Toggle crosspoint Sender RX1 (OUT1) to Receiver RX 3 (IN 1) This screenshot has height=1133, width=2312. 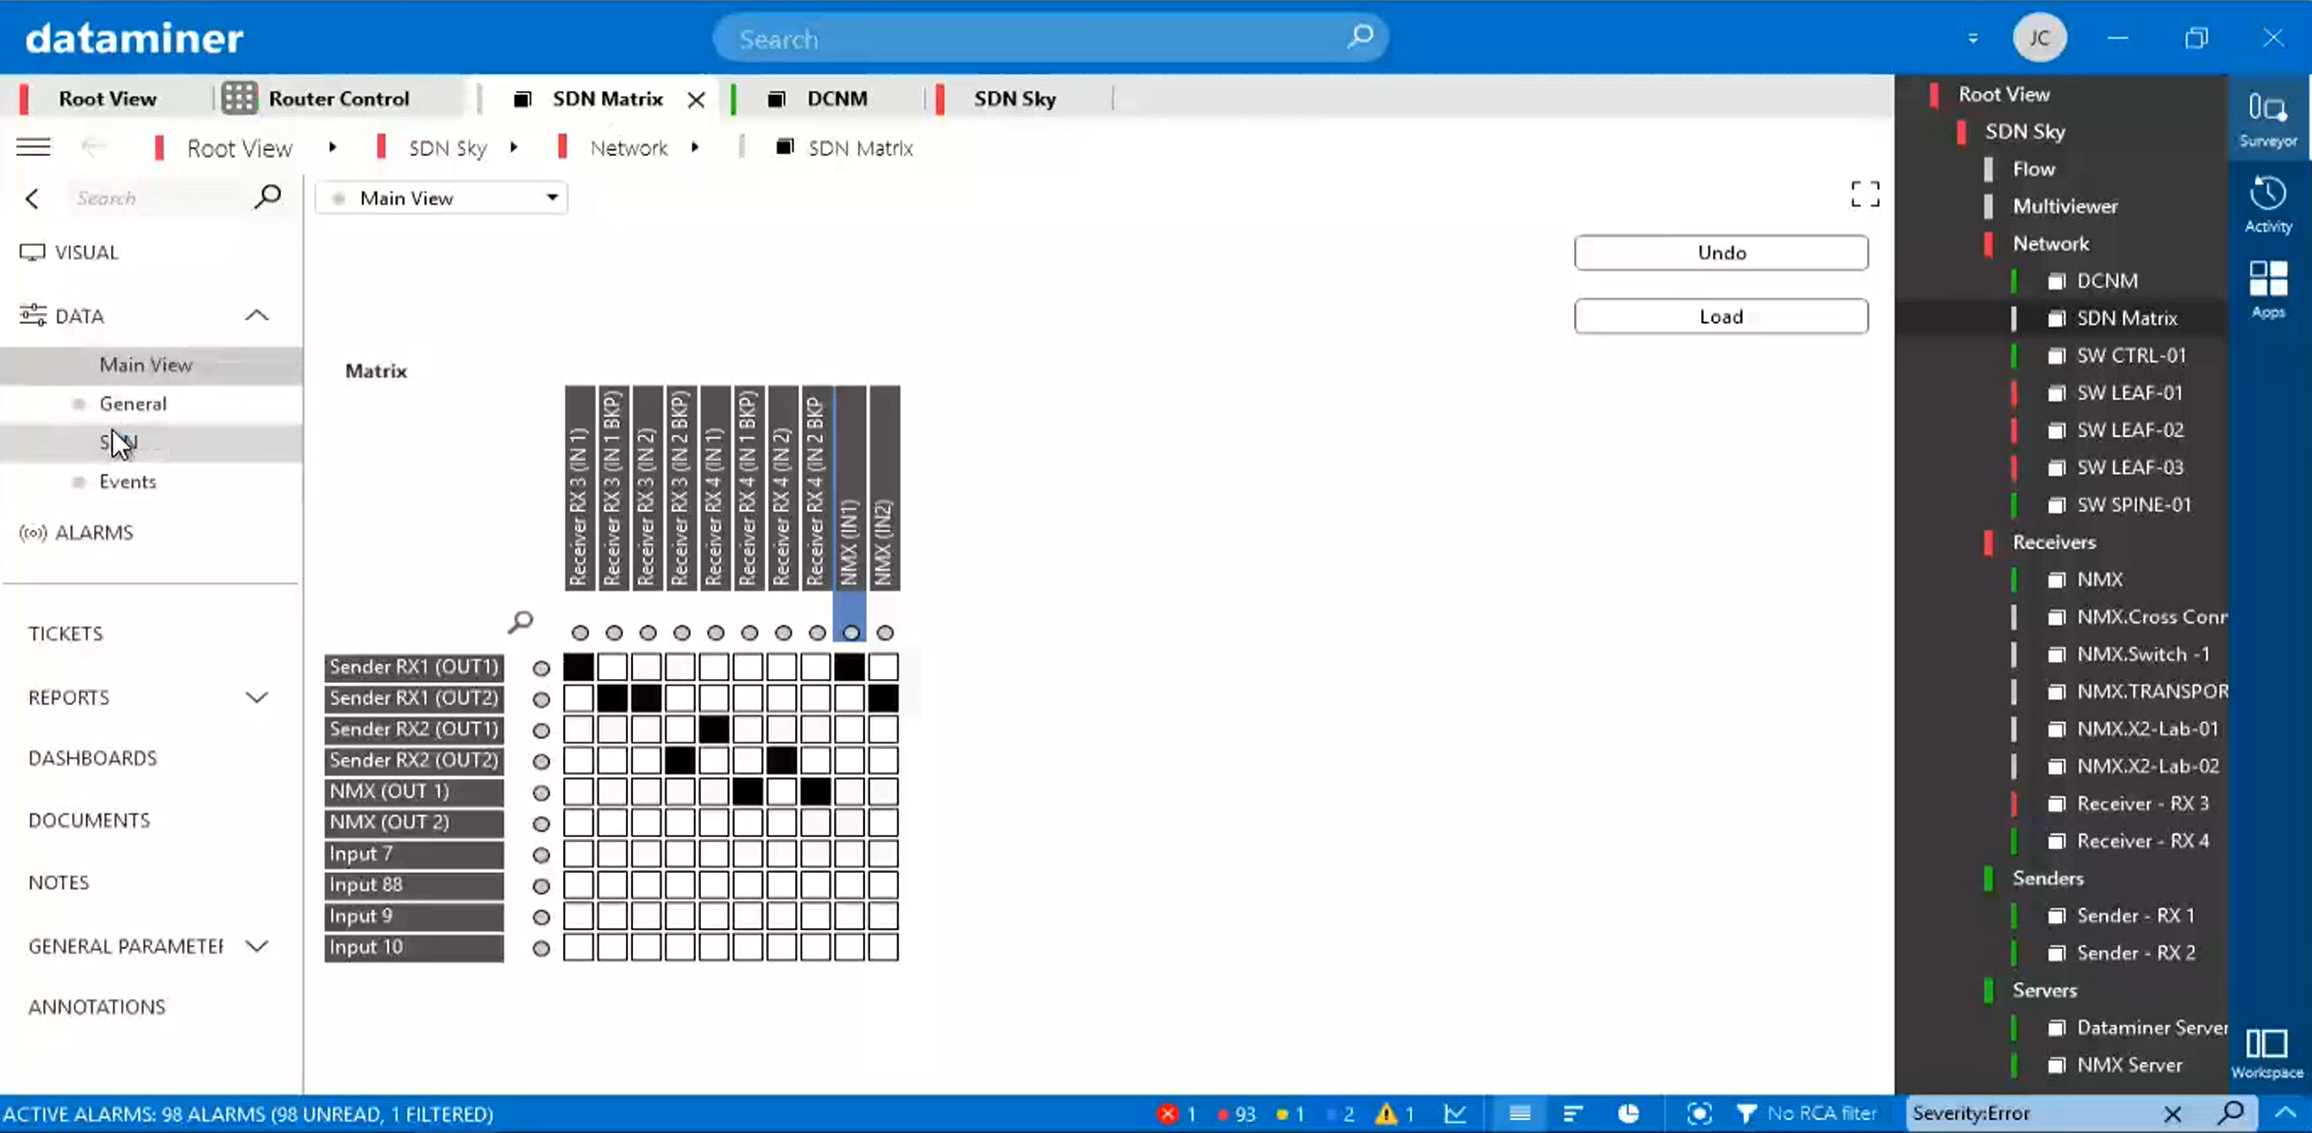[579, 667]
